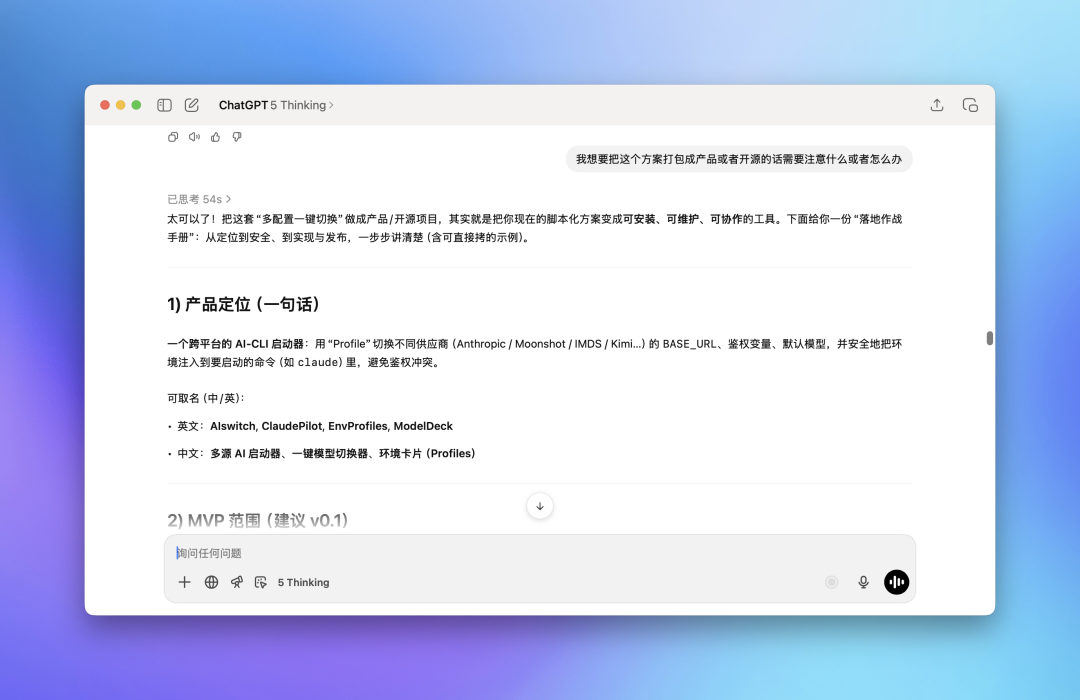Open the share conversation icon
The height and width of the screenshot is (700, 1080).
point(937,105)
